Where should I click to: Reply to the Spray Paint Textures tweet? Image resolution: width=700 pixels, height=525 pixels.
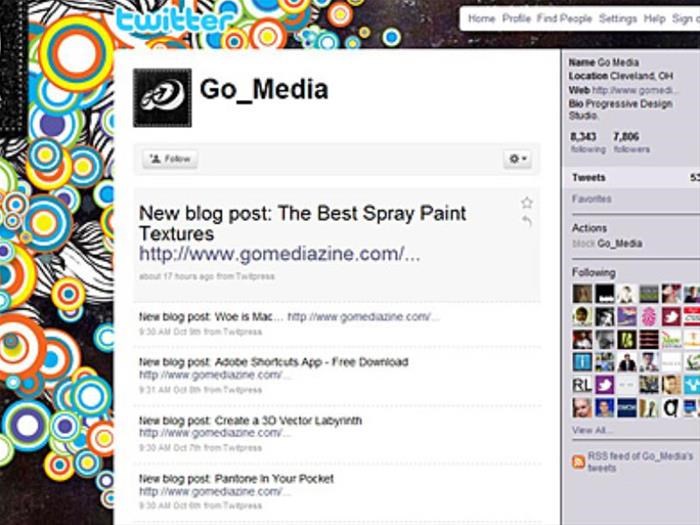[527, 221]
